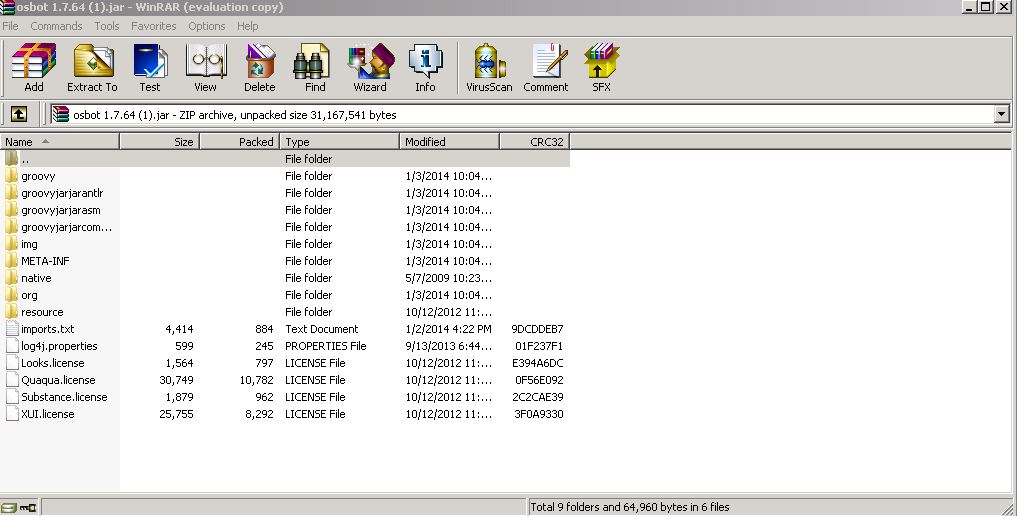
Task: Click the PROPERTIES File type cell
Action: (326, 346)
